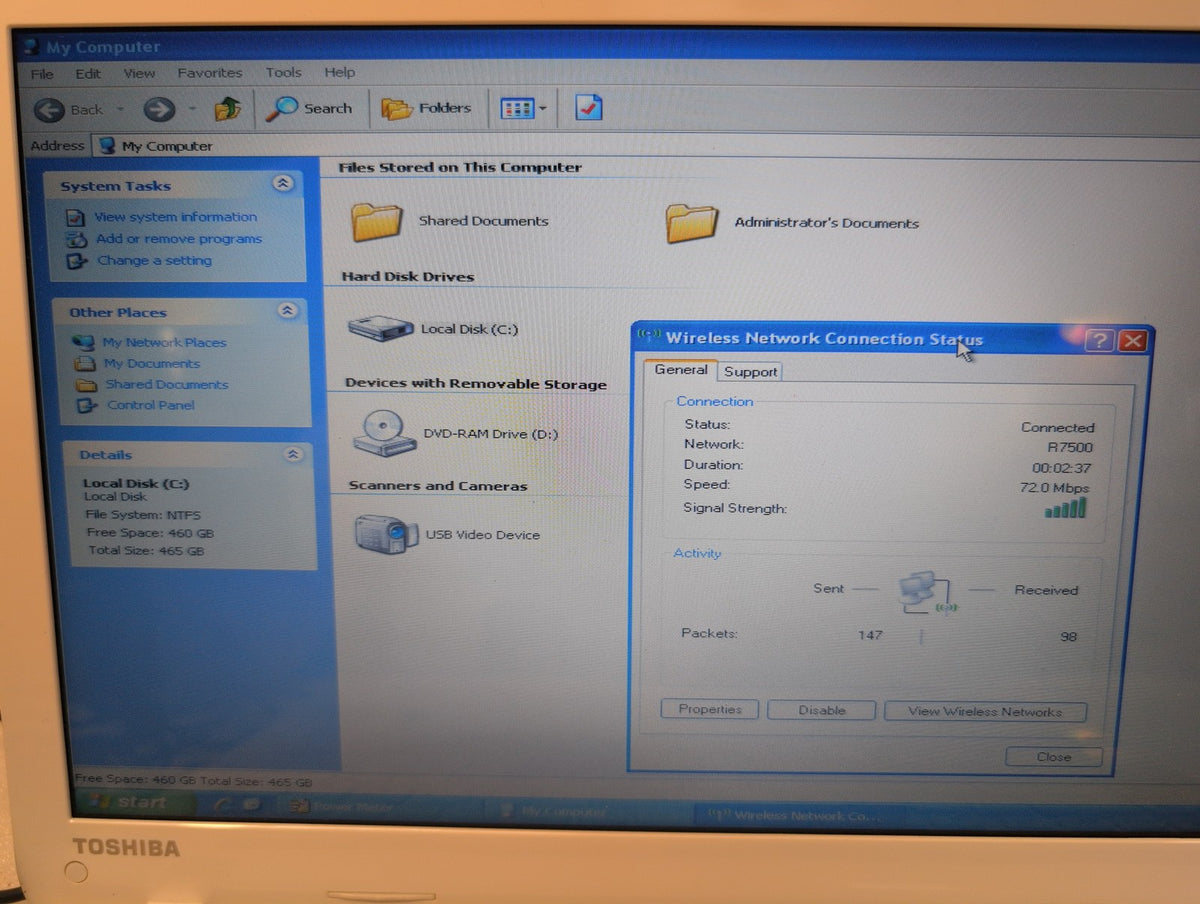Click the View system information icon

pos(76,218)
